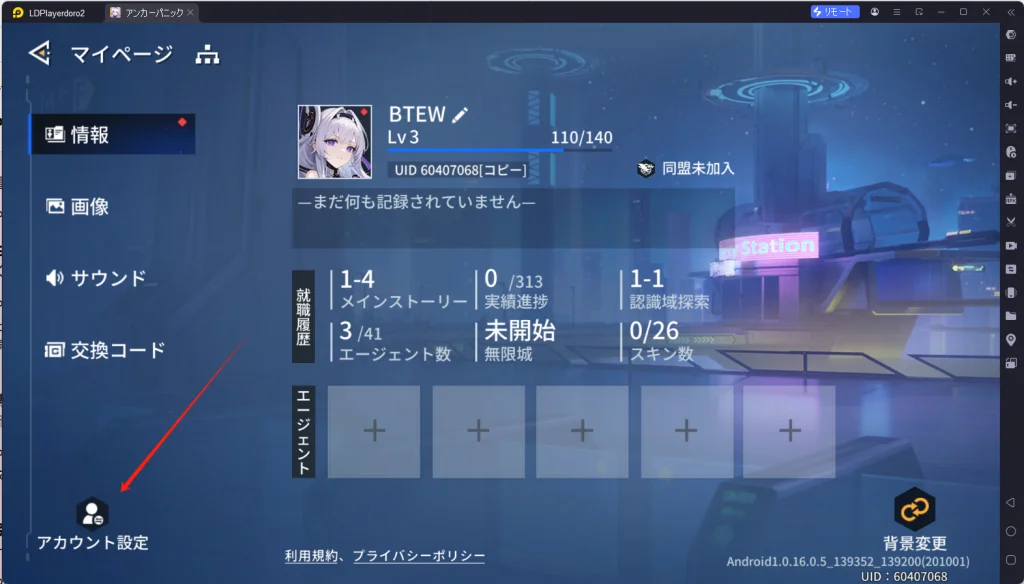
Task: Open 背景変更 background change icon
Action: pos(915,509)
